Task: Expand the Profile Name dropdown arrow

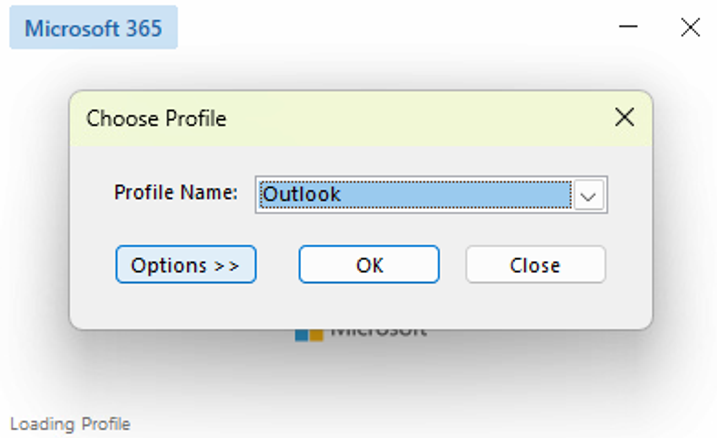Action: (588, 195)
